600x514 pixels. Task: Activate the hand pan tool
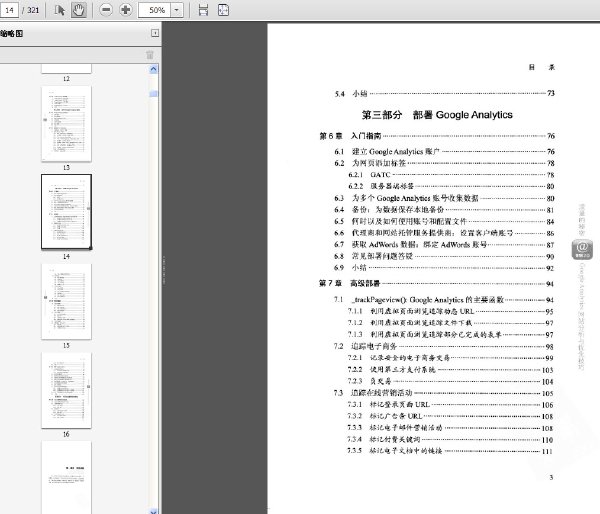tap(79, 10)
